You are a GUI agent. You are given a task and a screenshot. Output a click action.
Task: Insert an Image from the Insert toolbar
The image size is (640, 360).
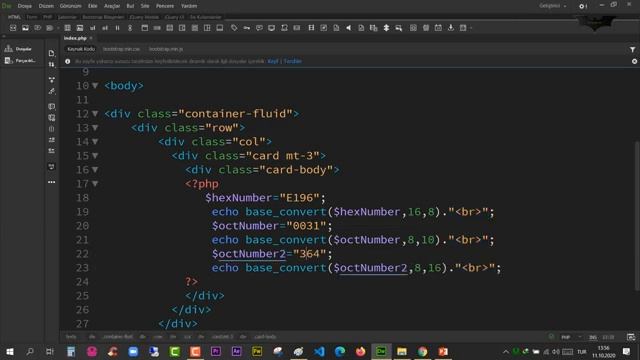pos(25,28)
